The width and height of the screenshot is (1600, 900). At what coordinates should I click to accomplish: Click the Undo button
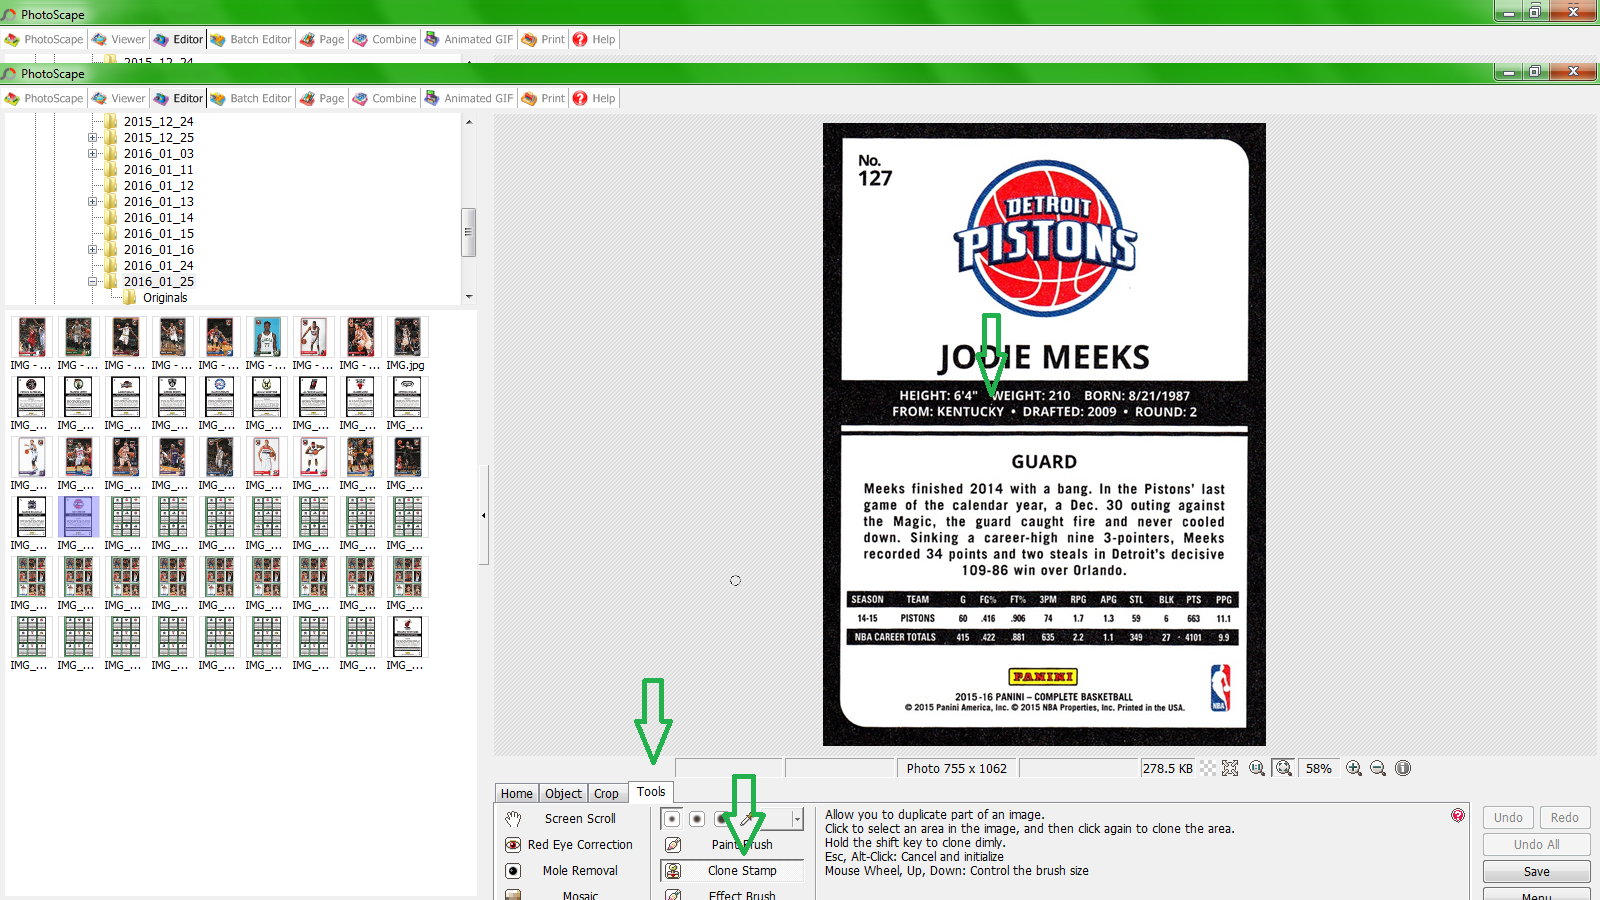(1508, 817)
